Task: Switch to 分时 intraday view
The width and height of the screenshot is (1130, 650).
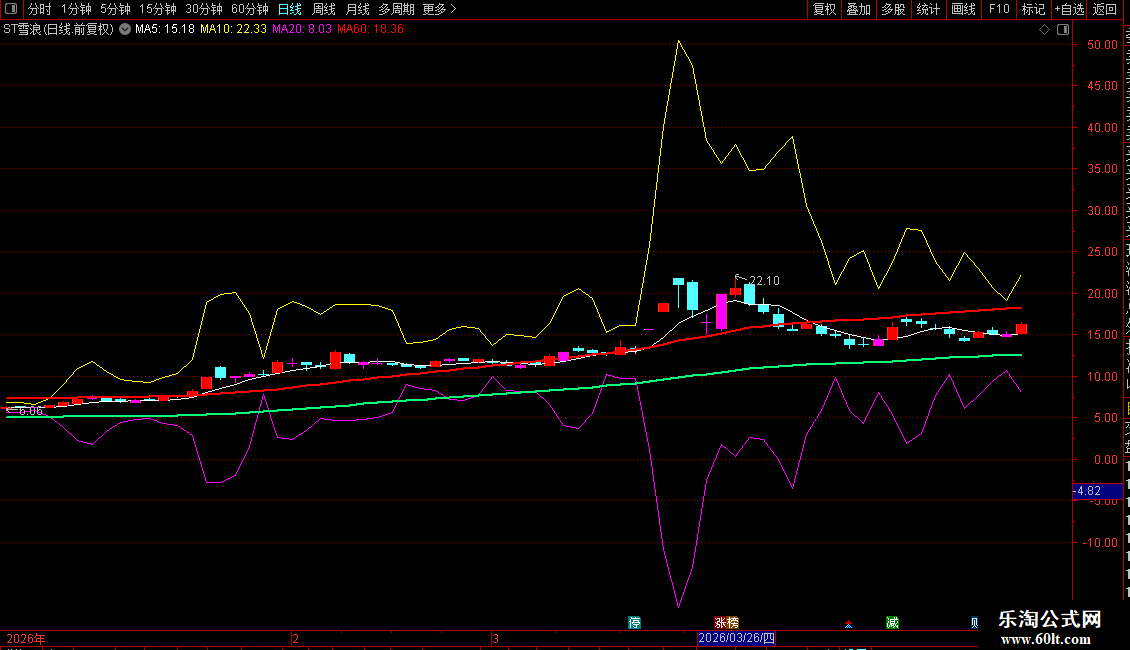Action: point(40,9)
